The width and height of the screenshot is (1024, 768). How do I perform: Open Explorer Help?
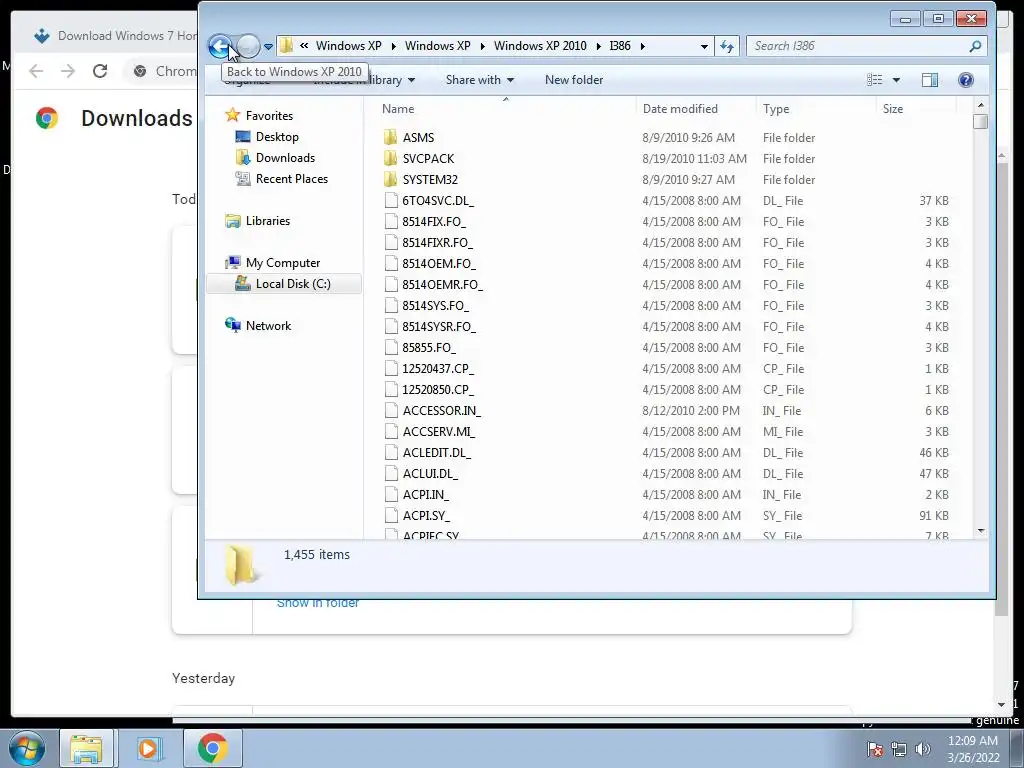pyautogui.click(x=966, y=80)
